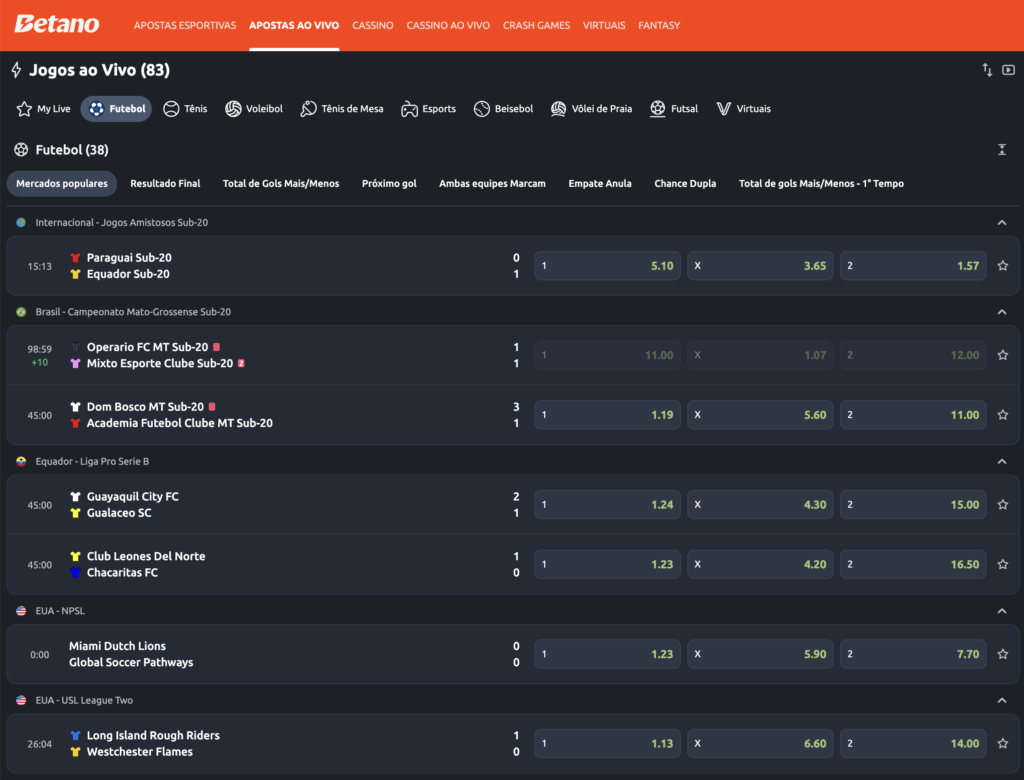Collapse Internacional Jogos Amistosos Sub-20 section
1024x780 pixels.
pos(1002,223)
